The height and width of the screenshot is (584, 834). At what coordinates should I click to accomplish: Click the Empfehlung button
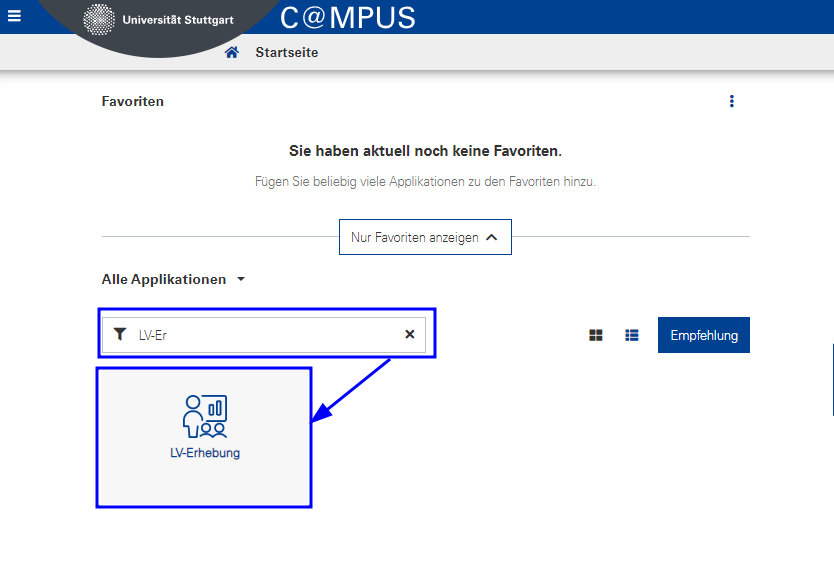704,335
